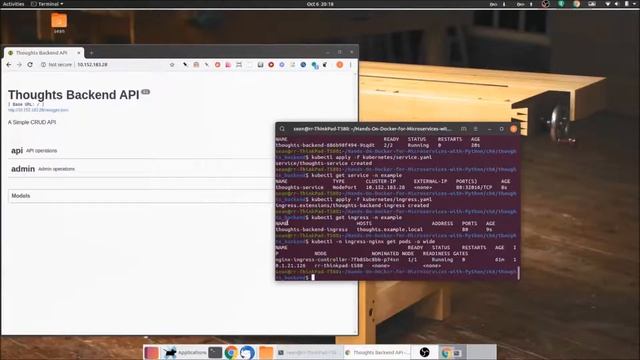Screen dimensions: 640x360
Task: Close the Thoughts Backend API tab
Action: (x=79, y=53)
